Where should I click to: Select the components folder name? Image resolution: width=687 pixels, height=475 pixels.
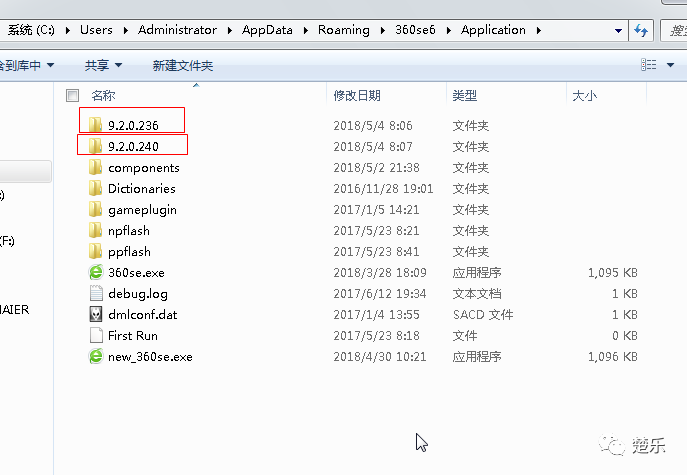coord(144,167)
